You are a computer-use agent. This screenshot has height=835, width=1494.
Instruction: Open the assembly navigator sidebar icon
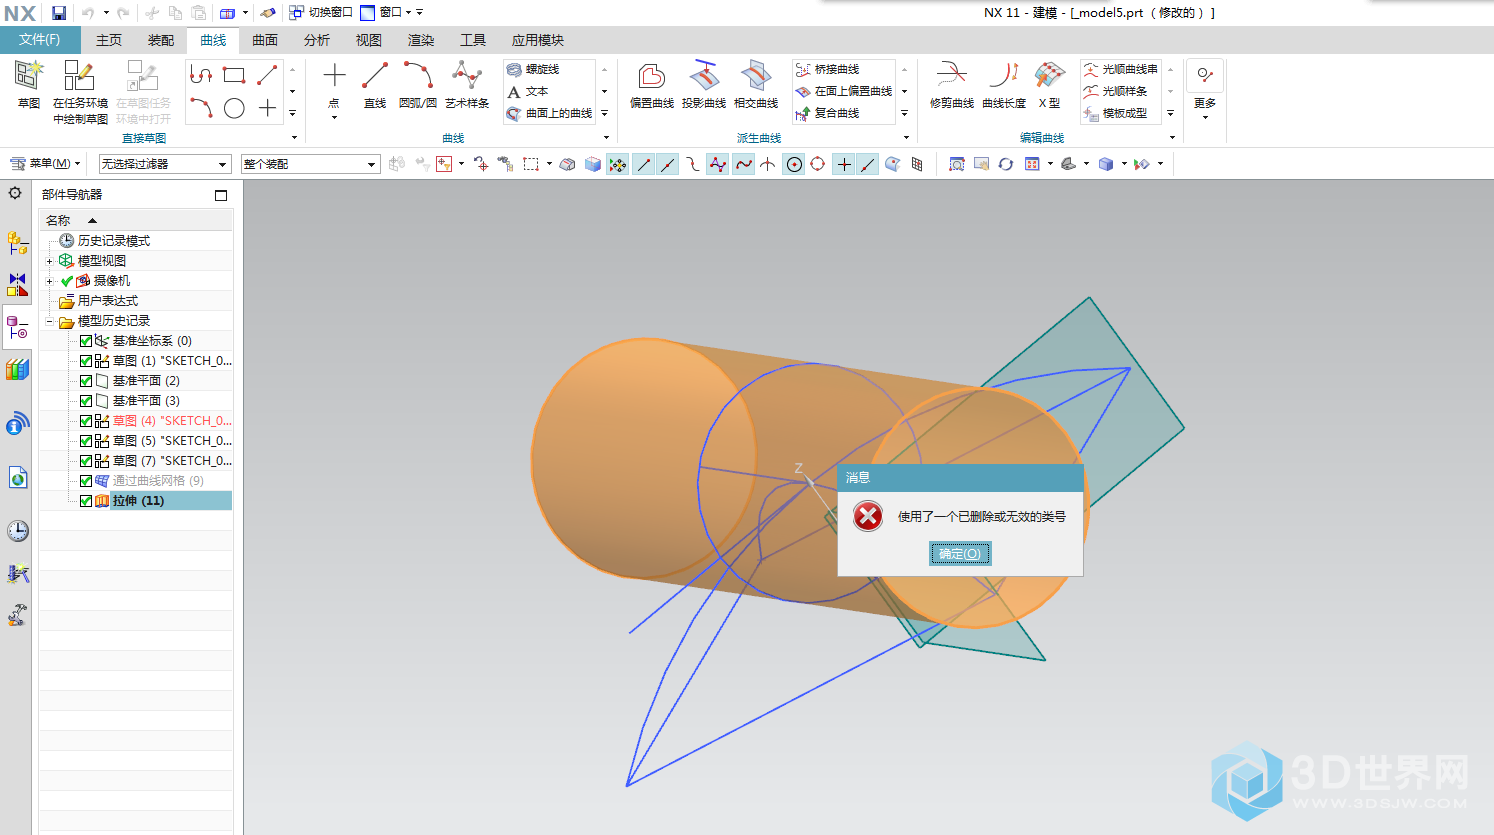[17, 242]
